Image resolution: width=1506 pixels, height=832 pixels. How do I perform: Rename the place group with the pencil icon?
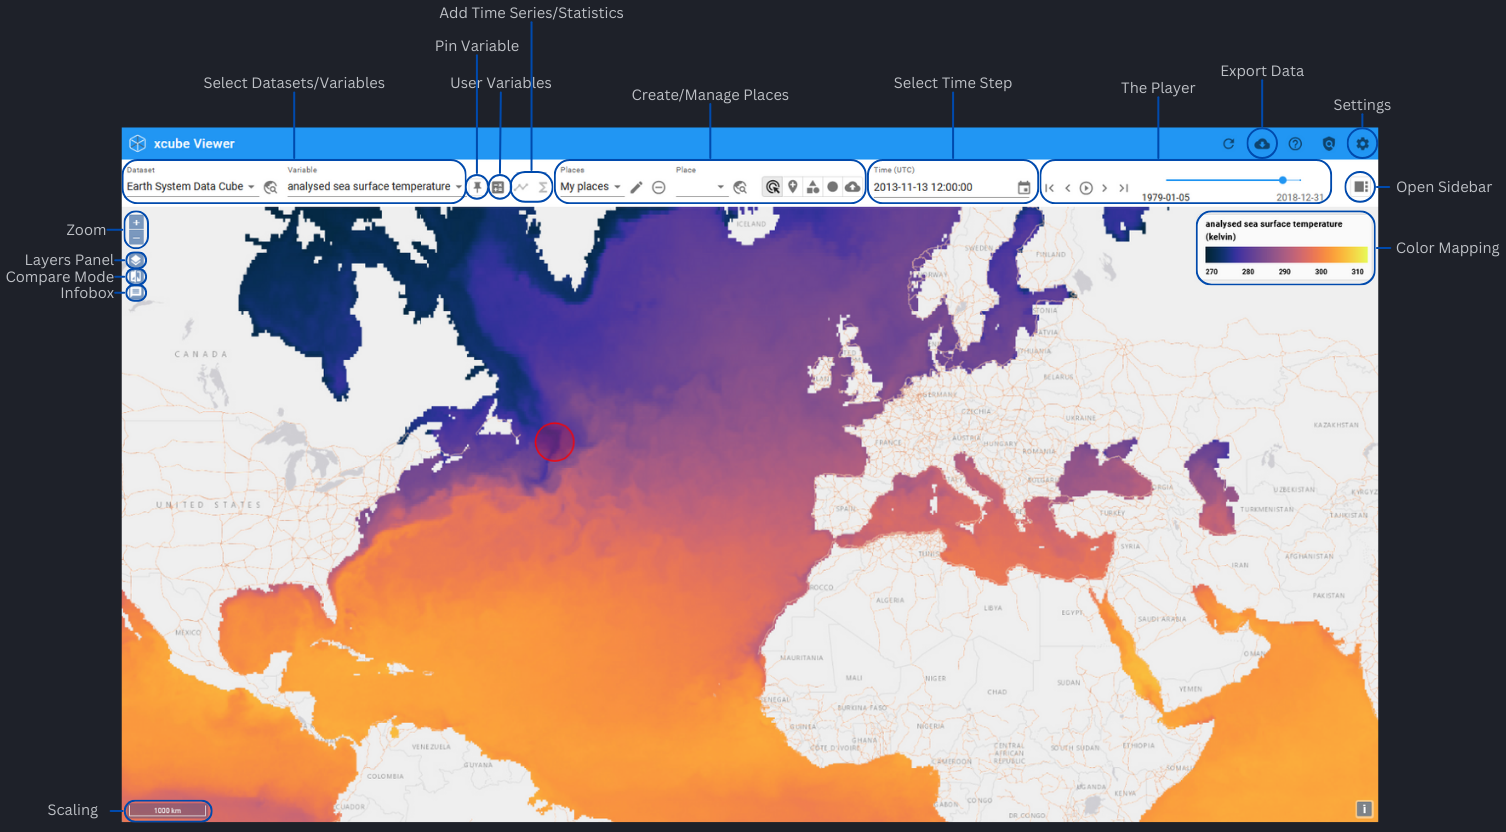pyautogui.click(x=636, y=187)
